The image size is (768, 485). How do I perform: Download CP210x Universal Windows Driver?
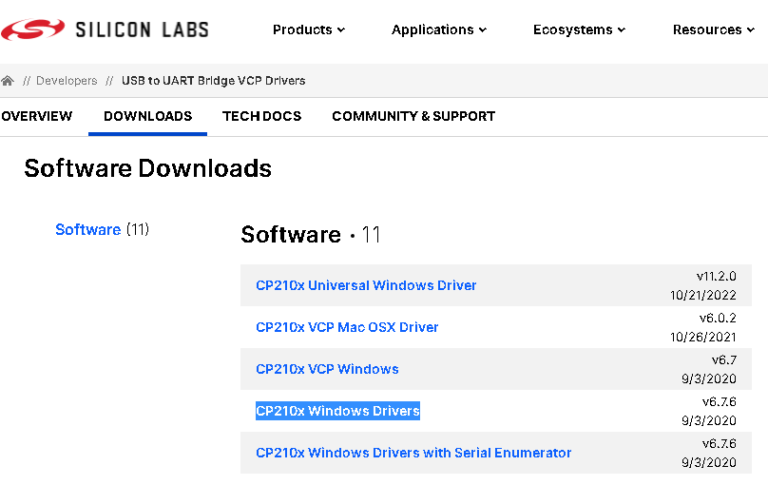click(366, 285)
